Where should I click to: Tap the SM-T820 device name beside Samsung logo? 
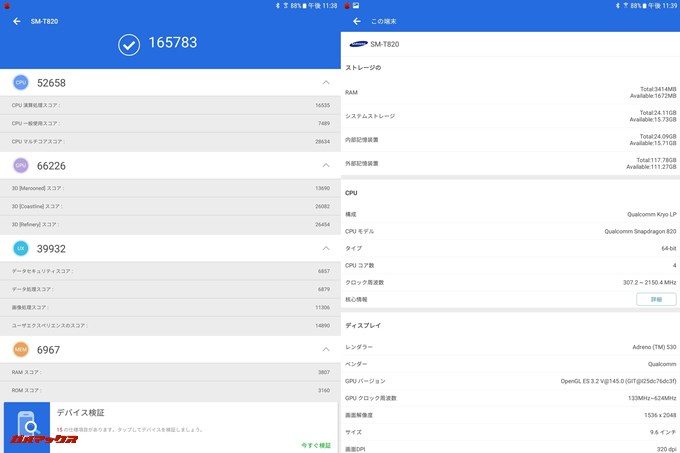point(385,44)
